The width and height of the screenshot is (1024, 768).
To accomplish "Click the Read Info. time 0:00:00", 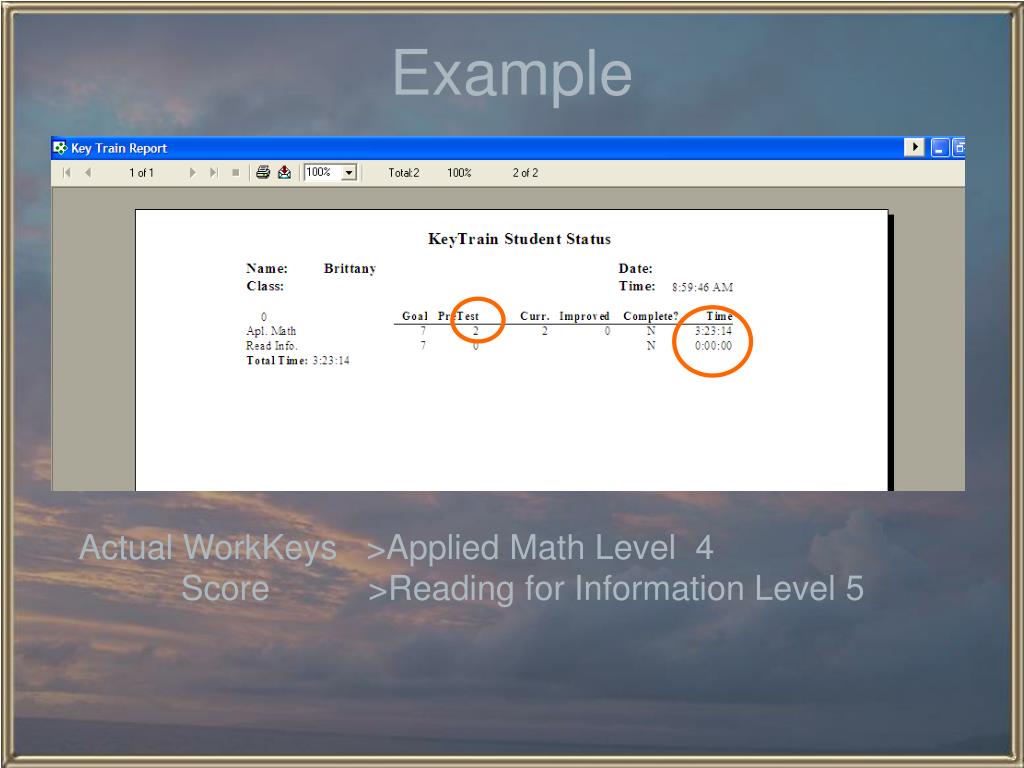I will click(713, 345).
